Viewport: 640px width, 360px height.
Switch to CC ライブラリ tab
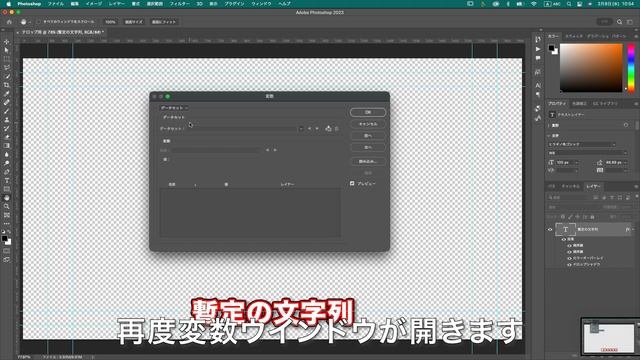click(605, 104)
